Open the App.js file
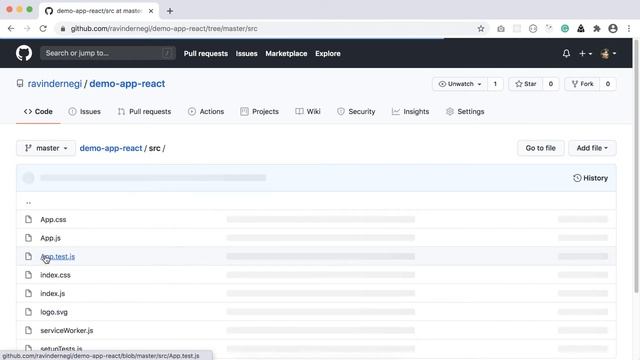 click(x=50, y=238)
